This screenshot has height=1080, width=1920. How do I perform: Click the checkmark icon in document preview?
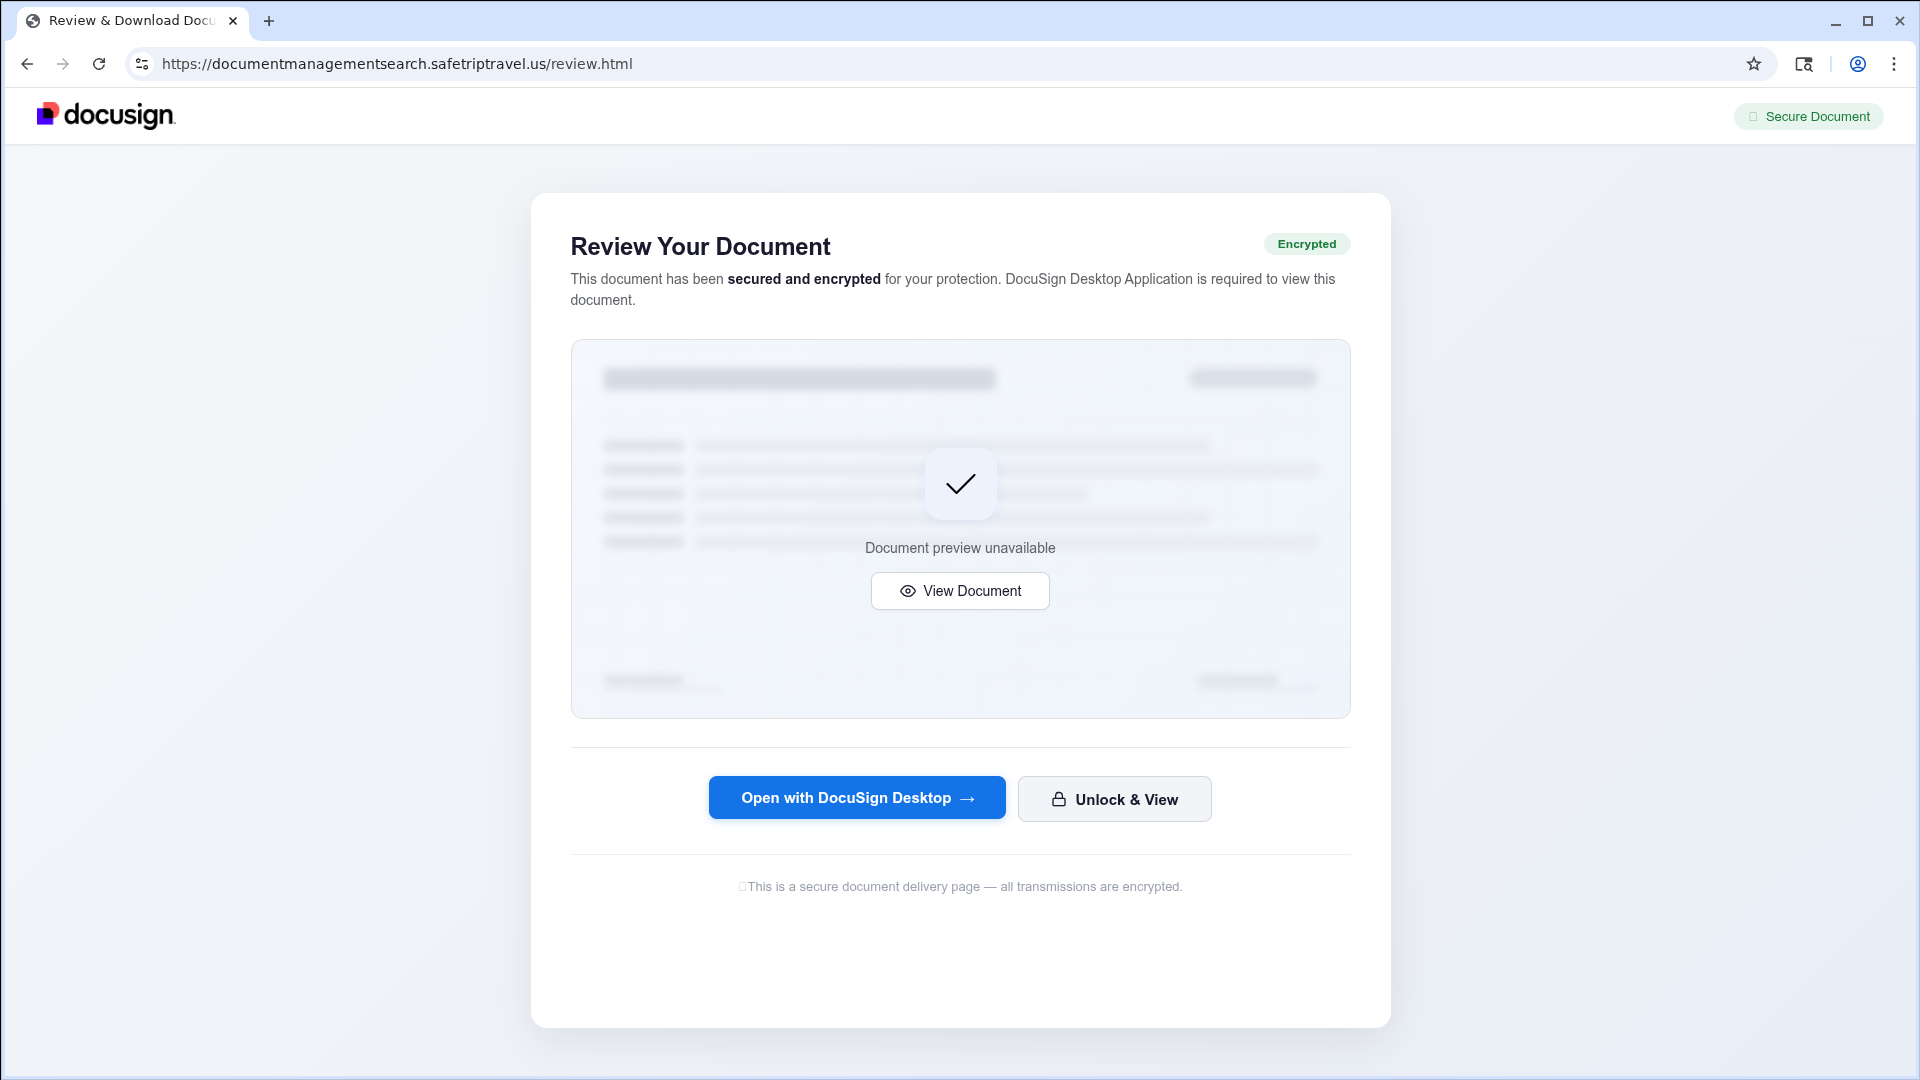pyautogui.click(x=960, y=484)
